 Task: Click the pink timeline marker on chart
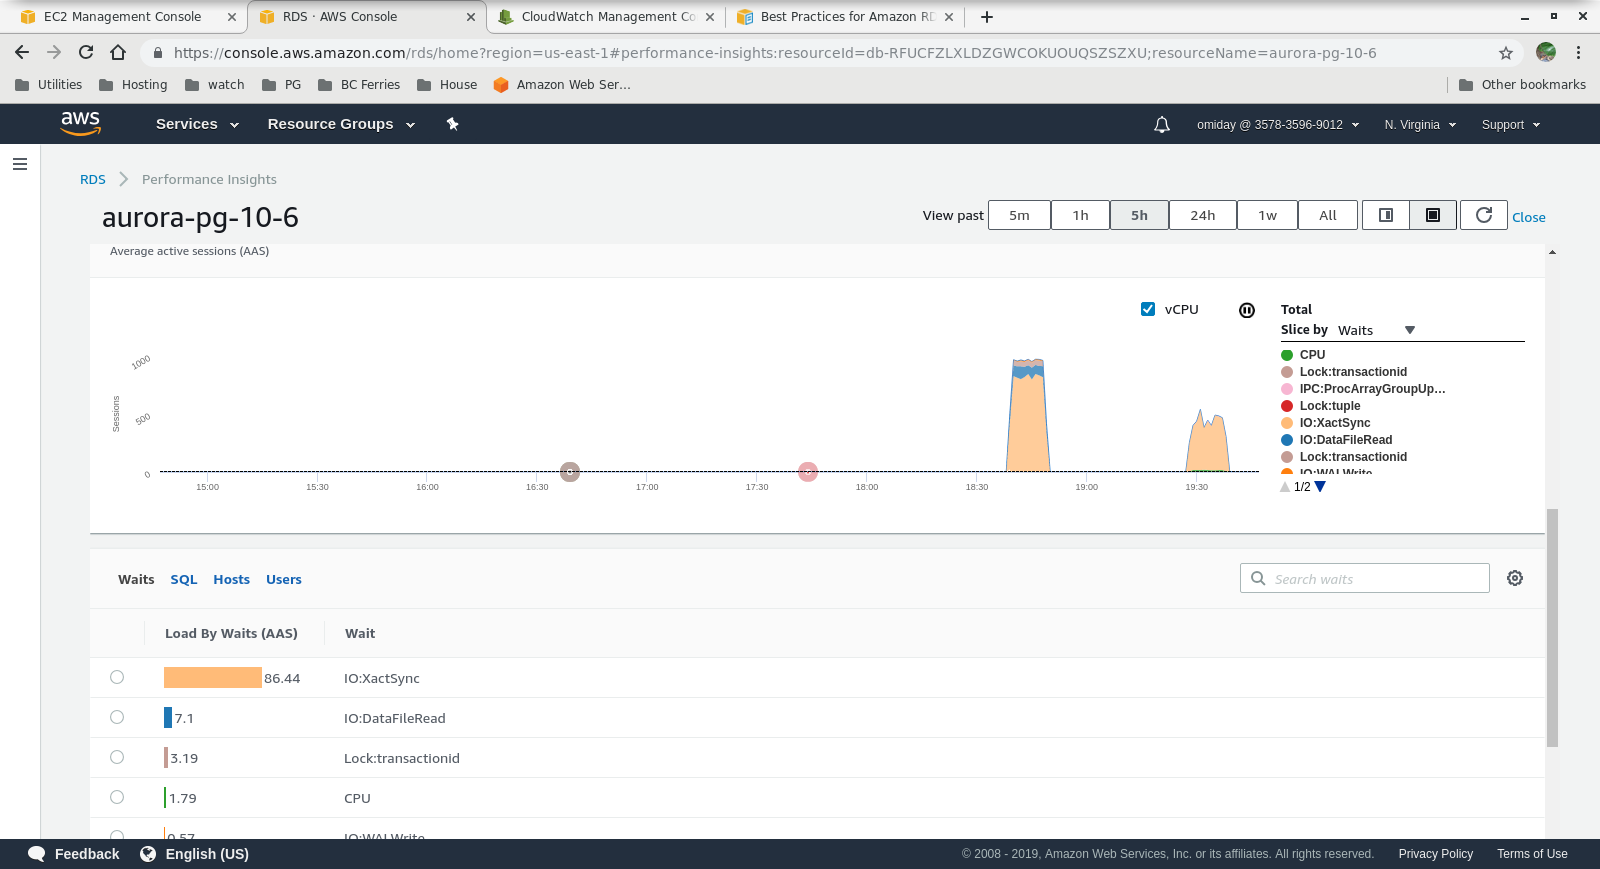pos(808,471)
